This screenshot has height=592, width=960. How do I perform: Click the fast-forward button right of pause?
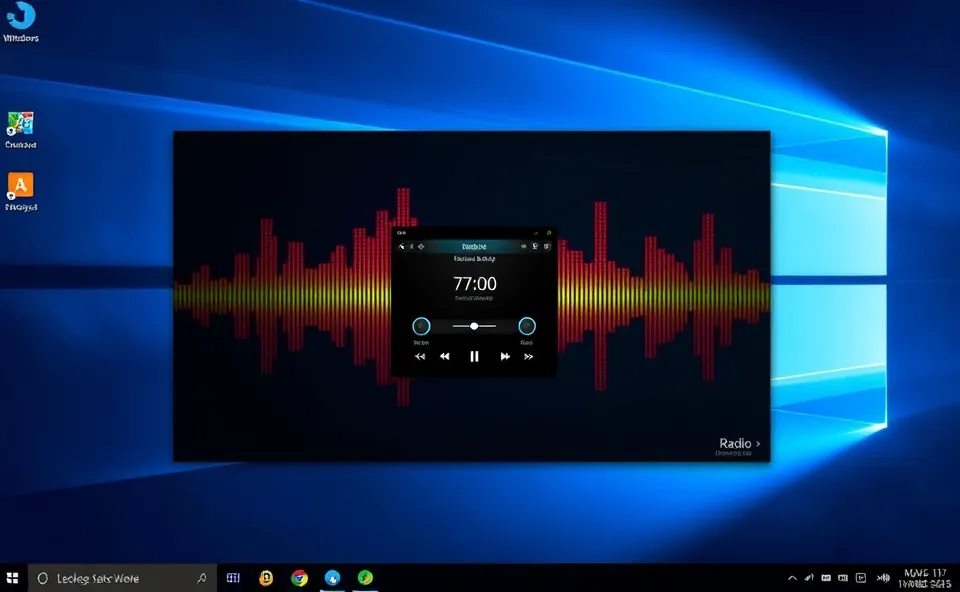coord(504,356)
